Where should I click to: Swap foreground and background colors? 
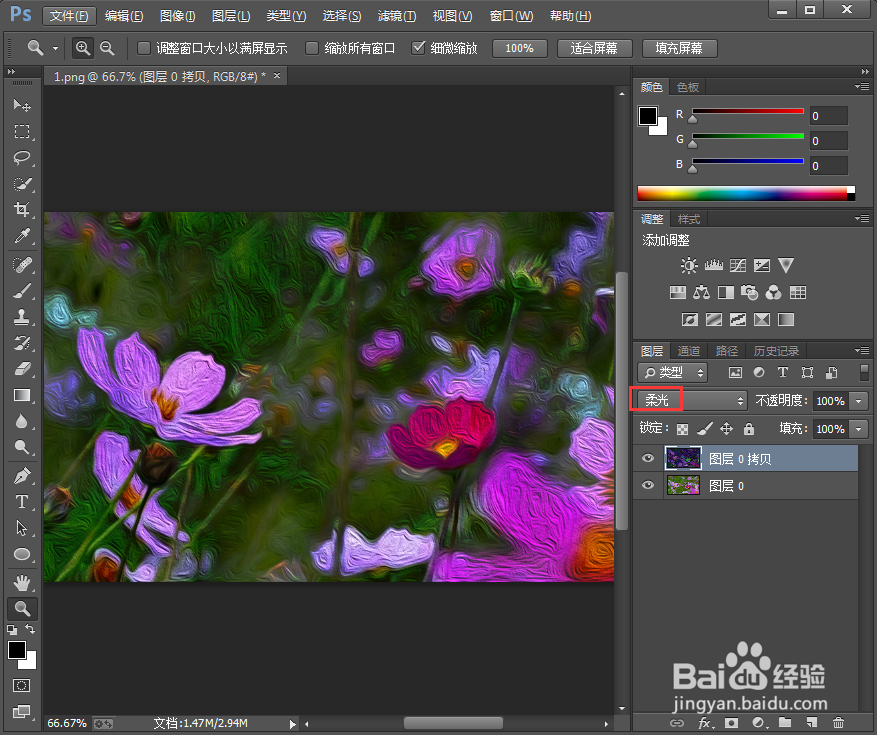tap(30, 629)
